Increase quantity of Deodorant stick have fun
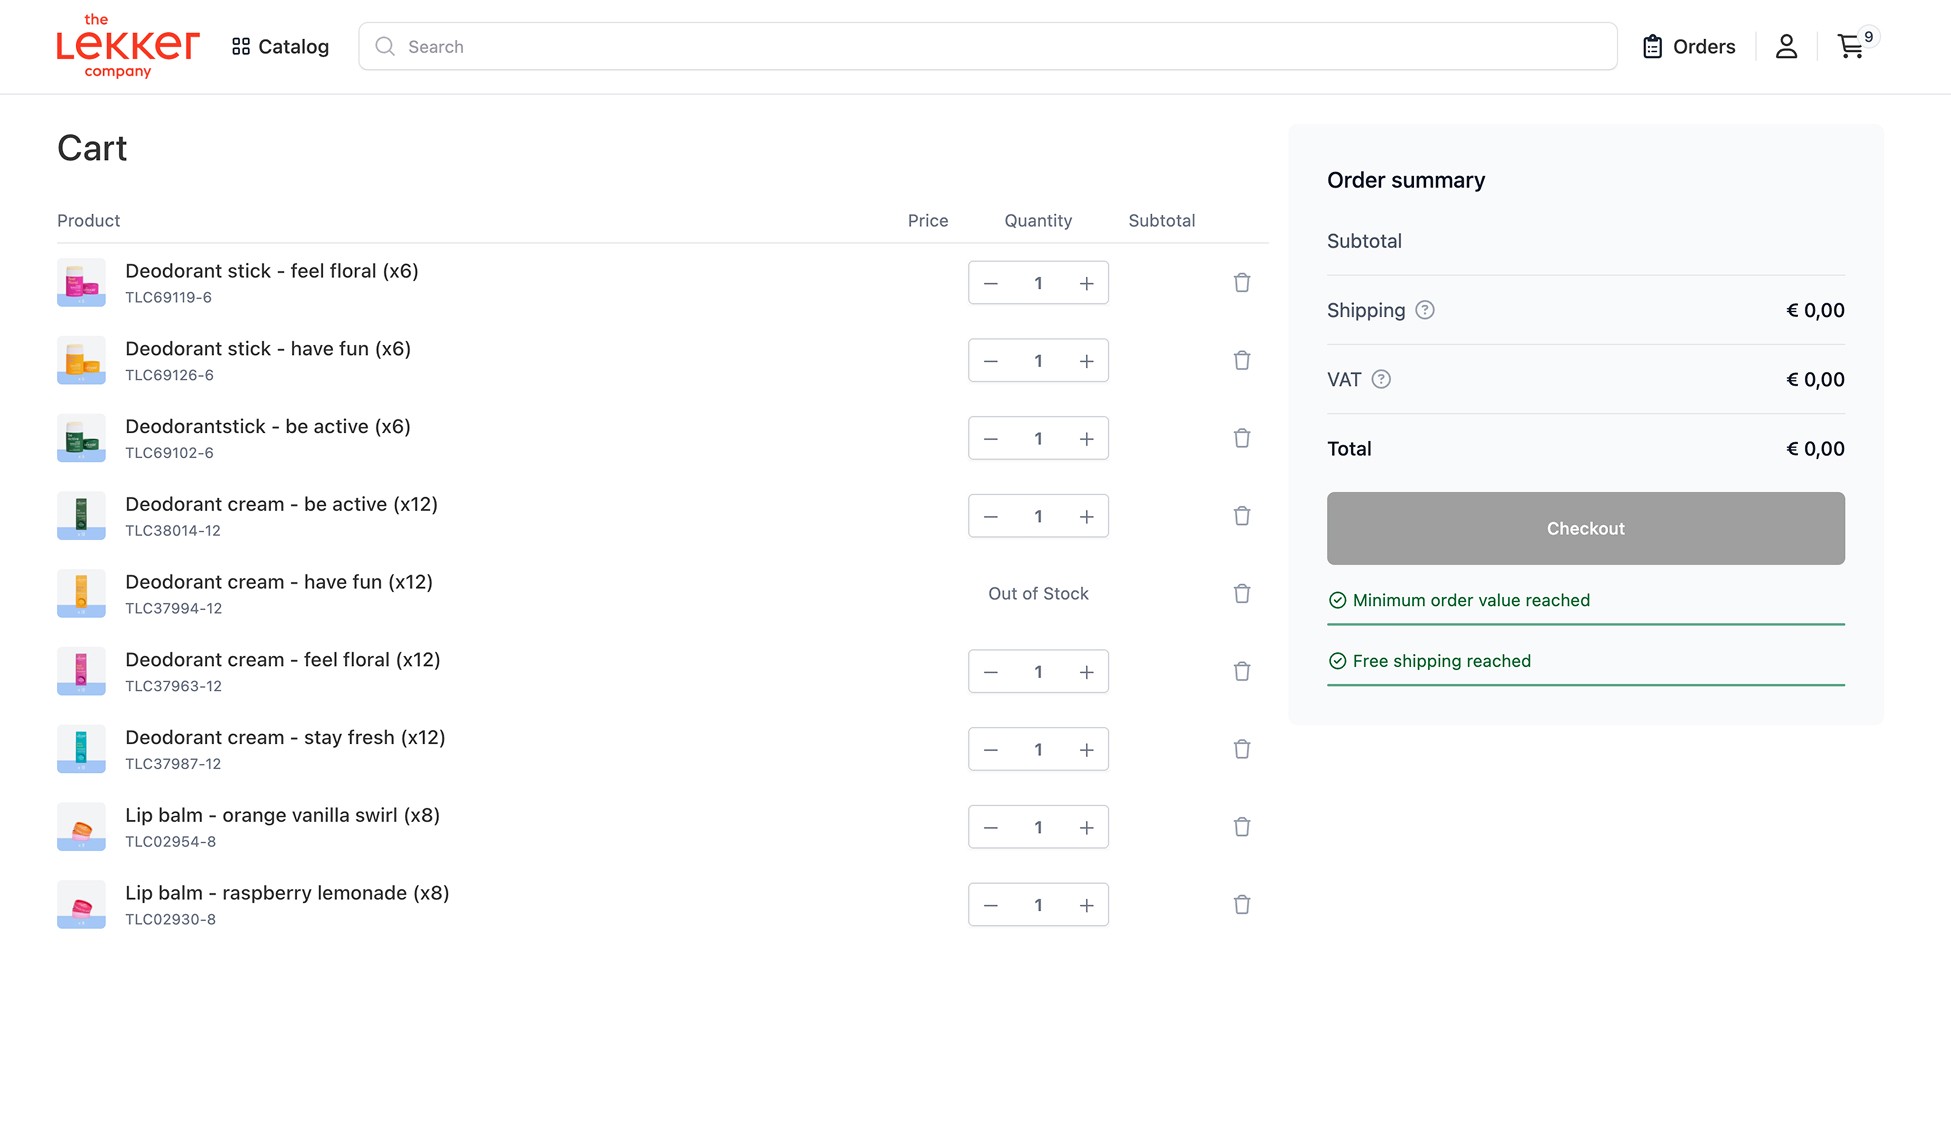 pyautogui.click(x=1086, y=361)
